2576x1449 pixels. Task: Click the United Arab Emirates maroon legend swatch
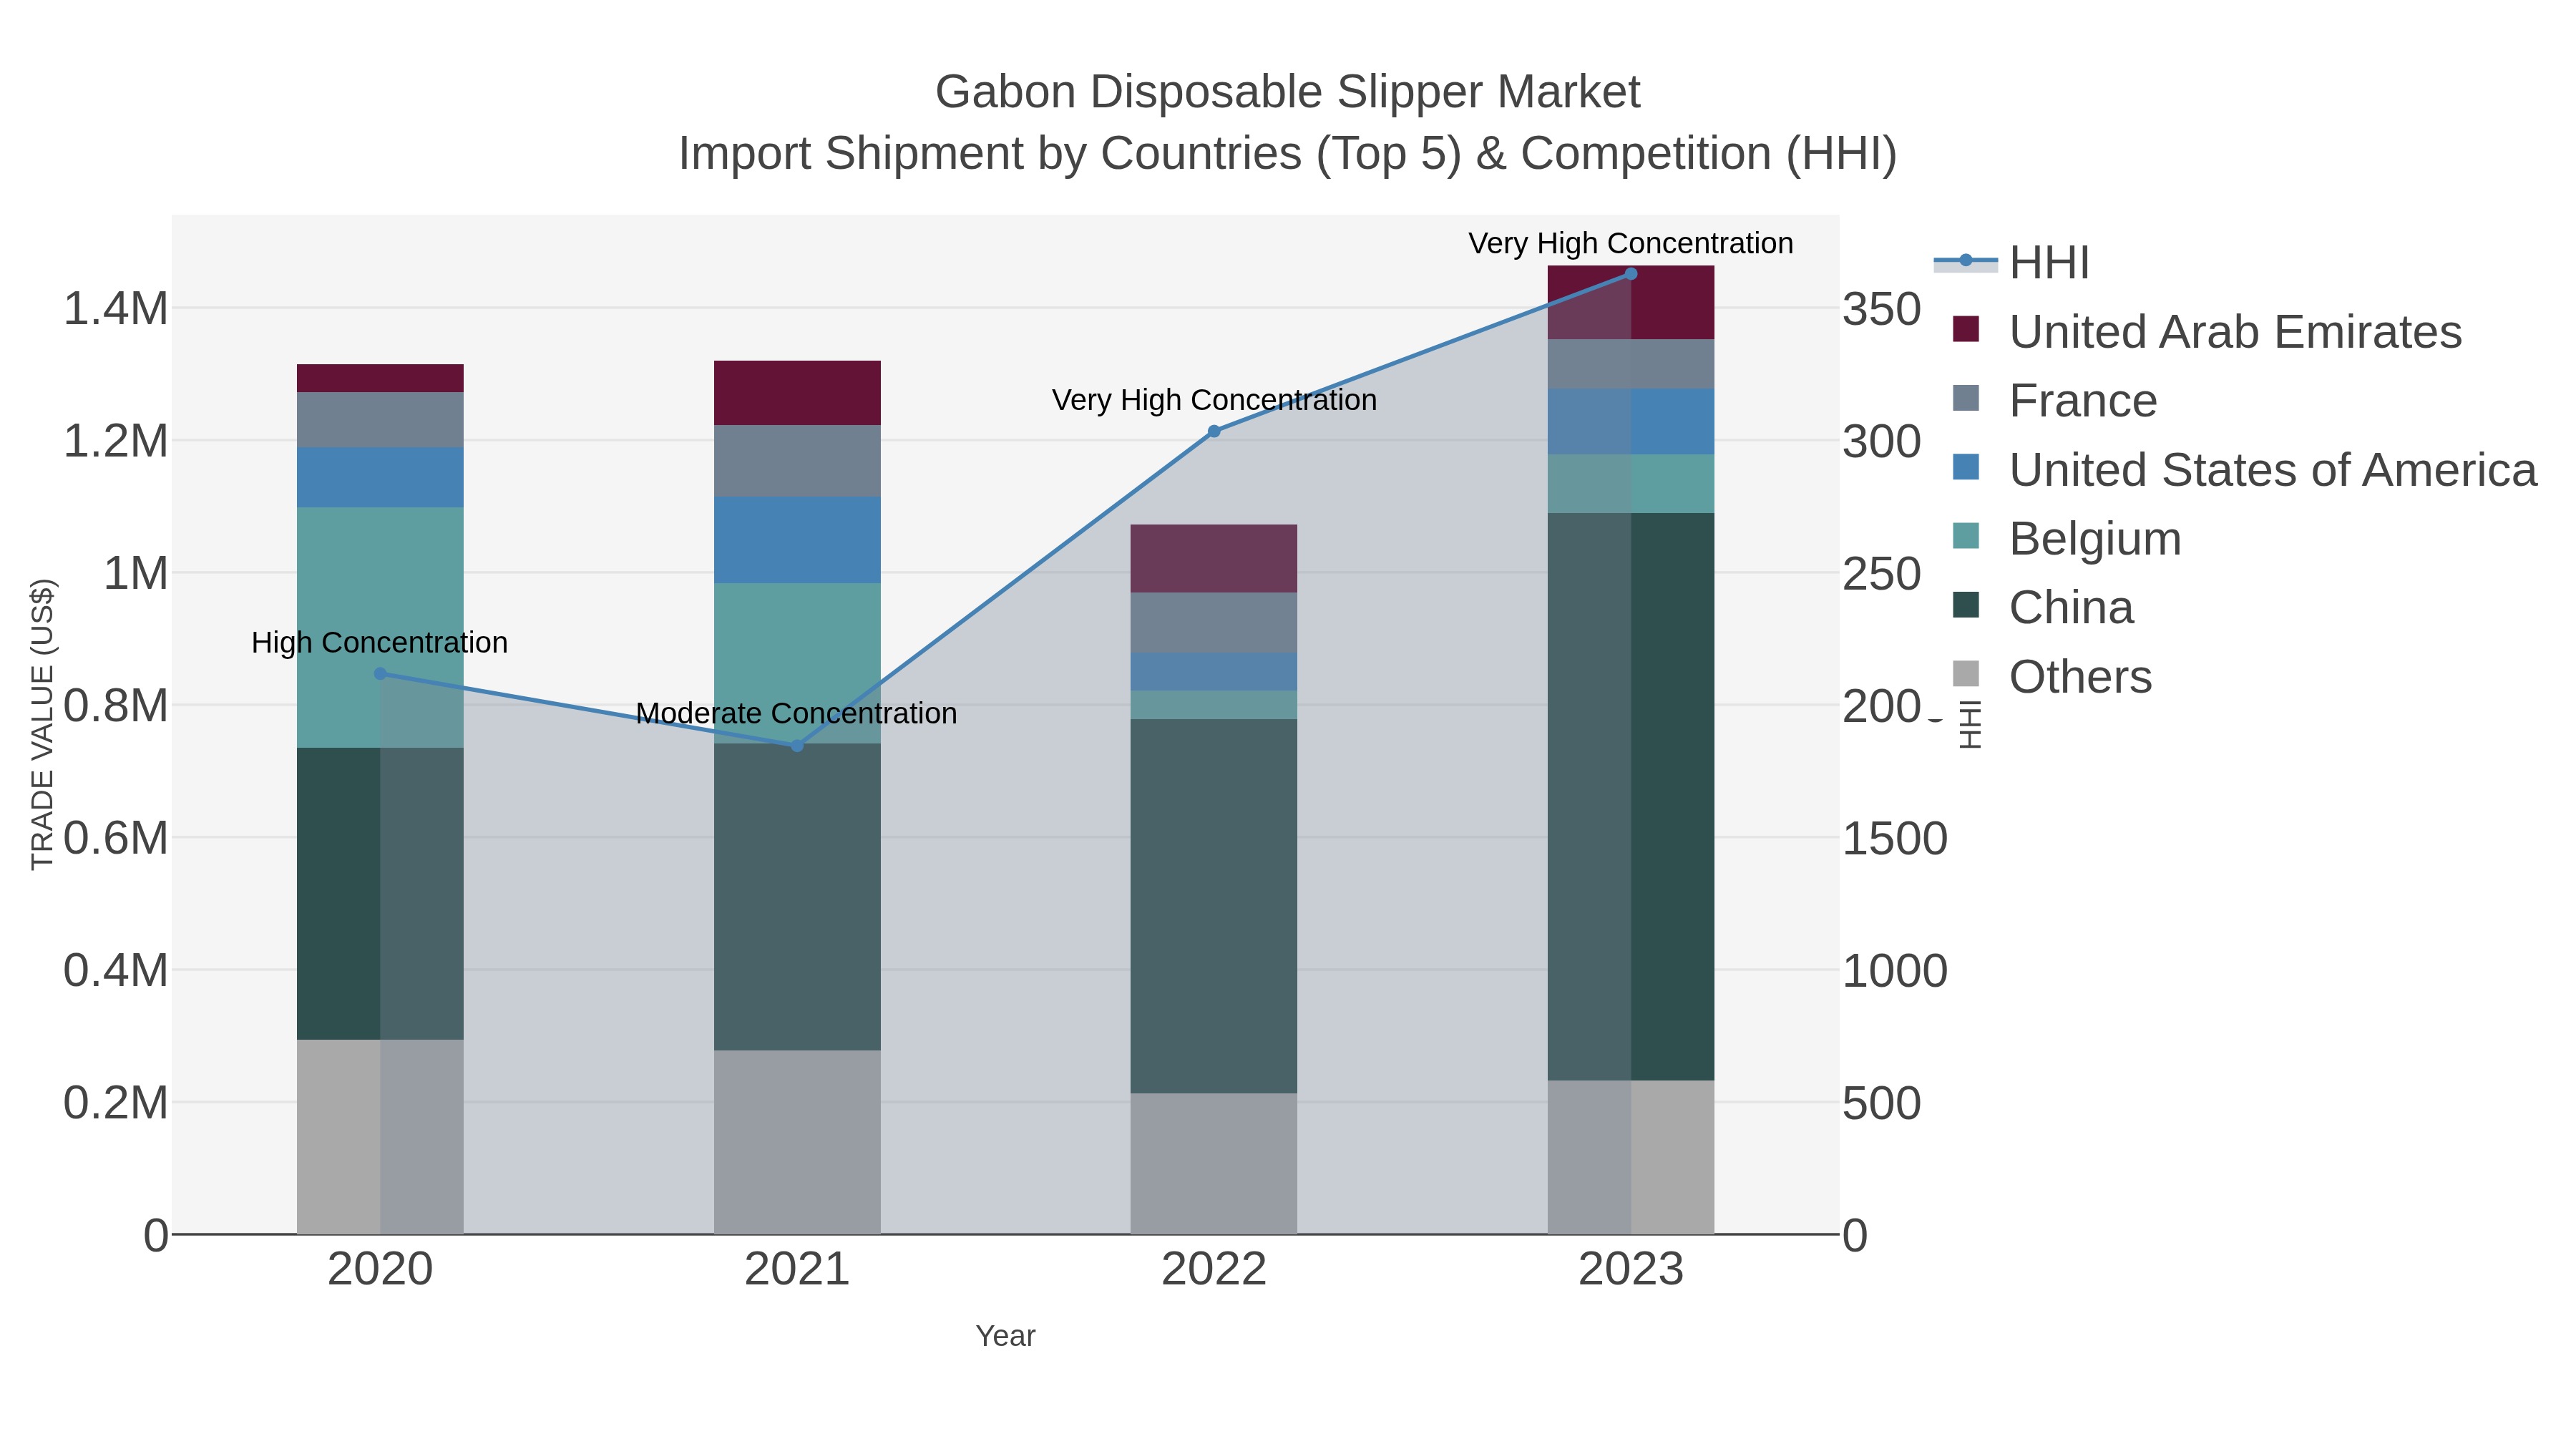coord(1966,329)
